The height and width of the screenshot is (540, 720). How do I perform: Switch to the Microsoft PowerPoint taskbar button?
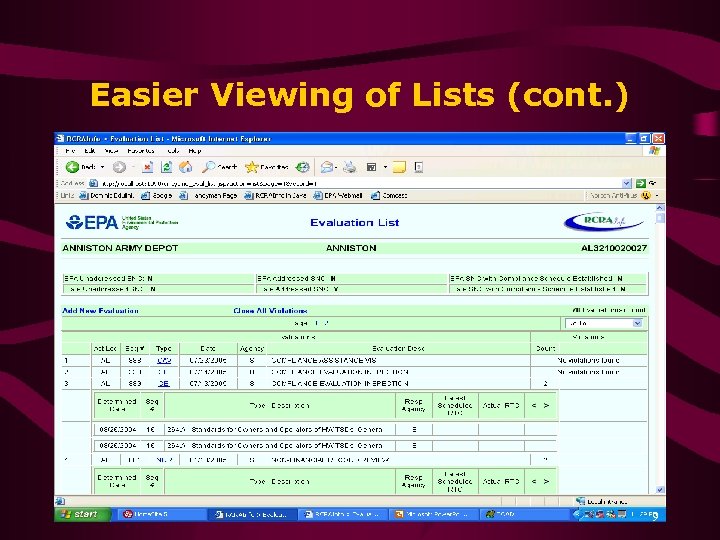(x=433, y=514)
